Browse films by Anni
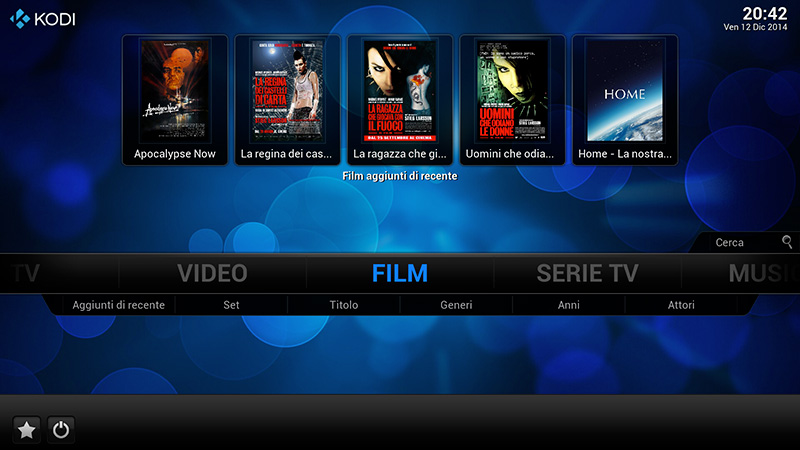The image size is (800, 450). (568, 305)
